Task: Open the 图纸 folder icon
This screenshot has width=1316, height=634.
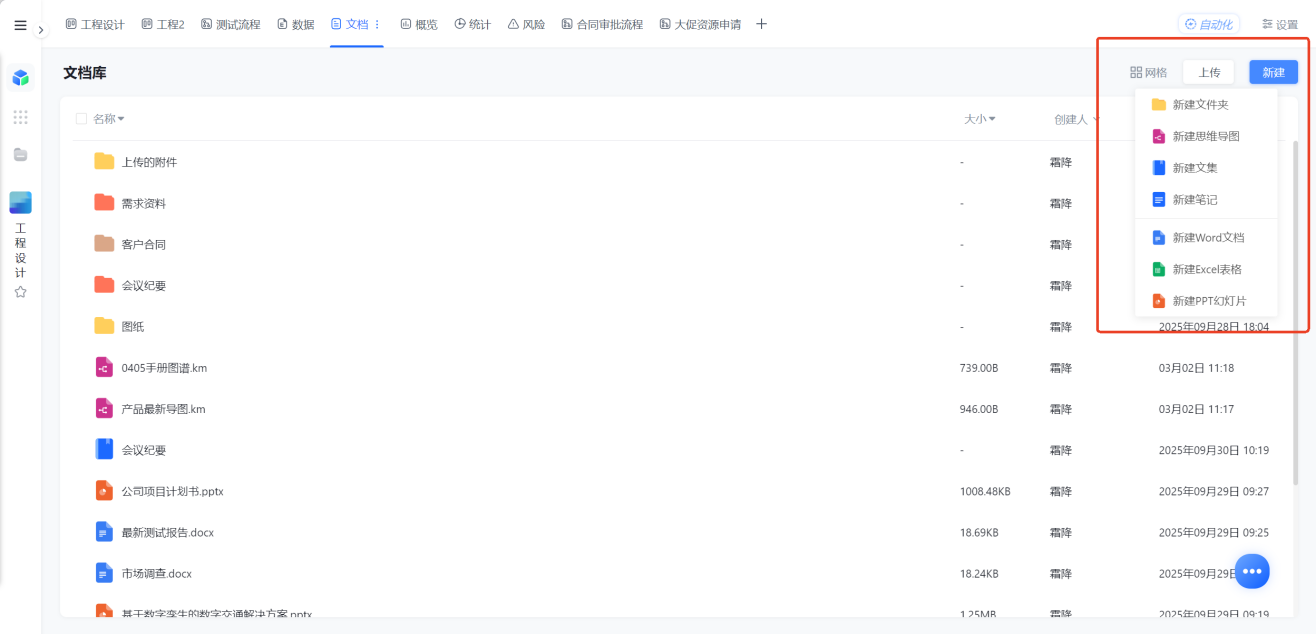Action: (x=104, y=325)
